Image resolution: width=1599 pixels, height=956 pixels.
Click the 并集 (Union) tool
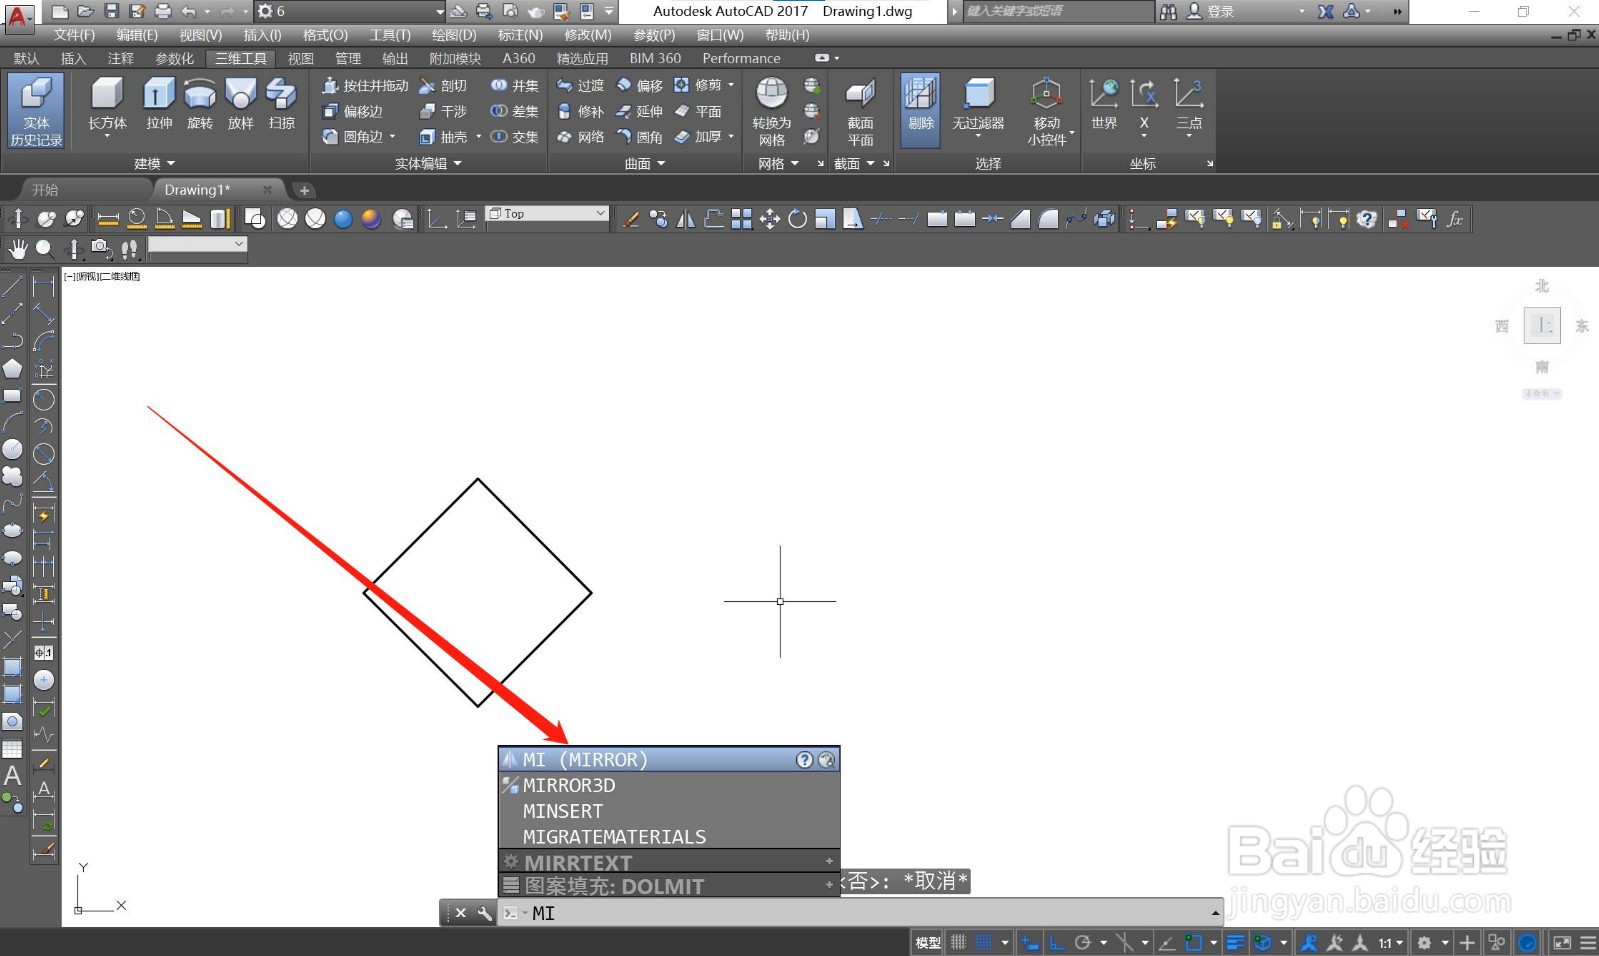515,86
